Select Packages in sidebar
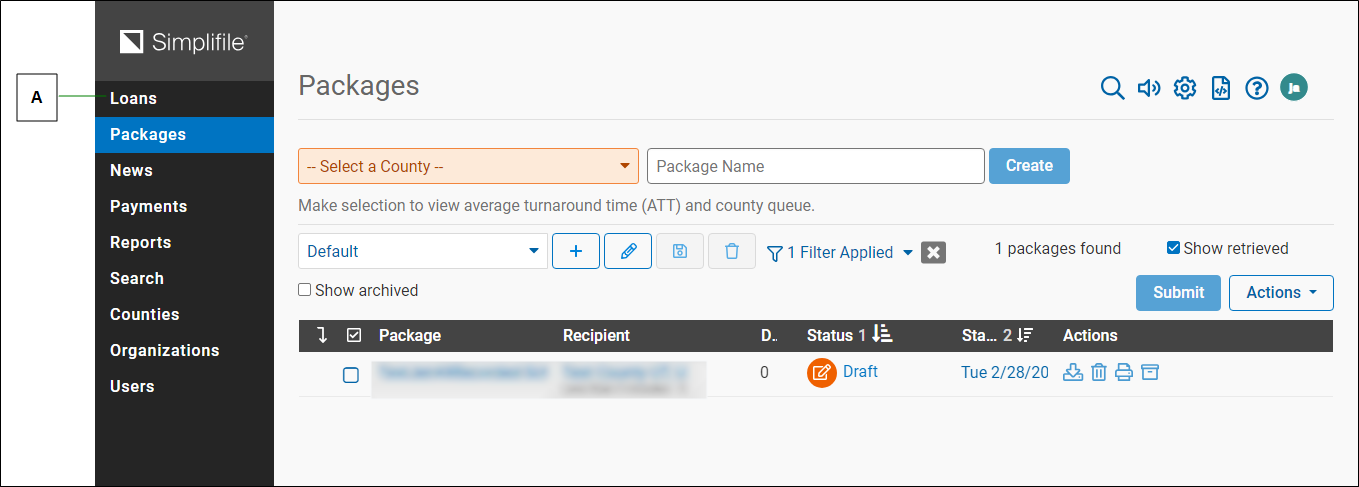Image resolution: width=1359 pixels, height=487 pixels. click(184, 134)
